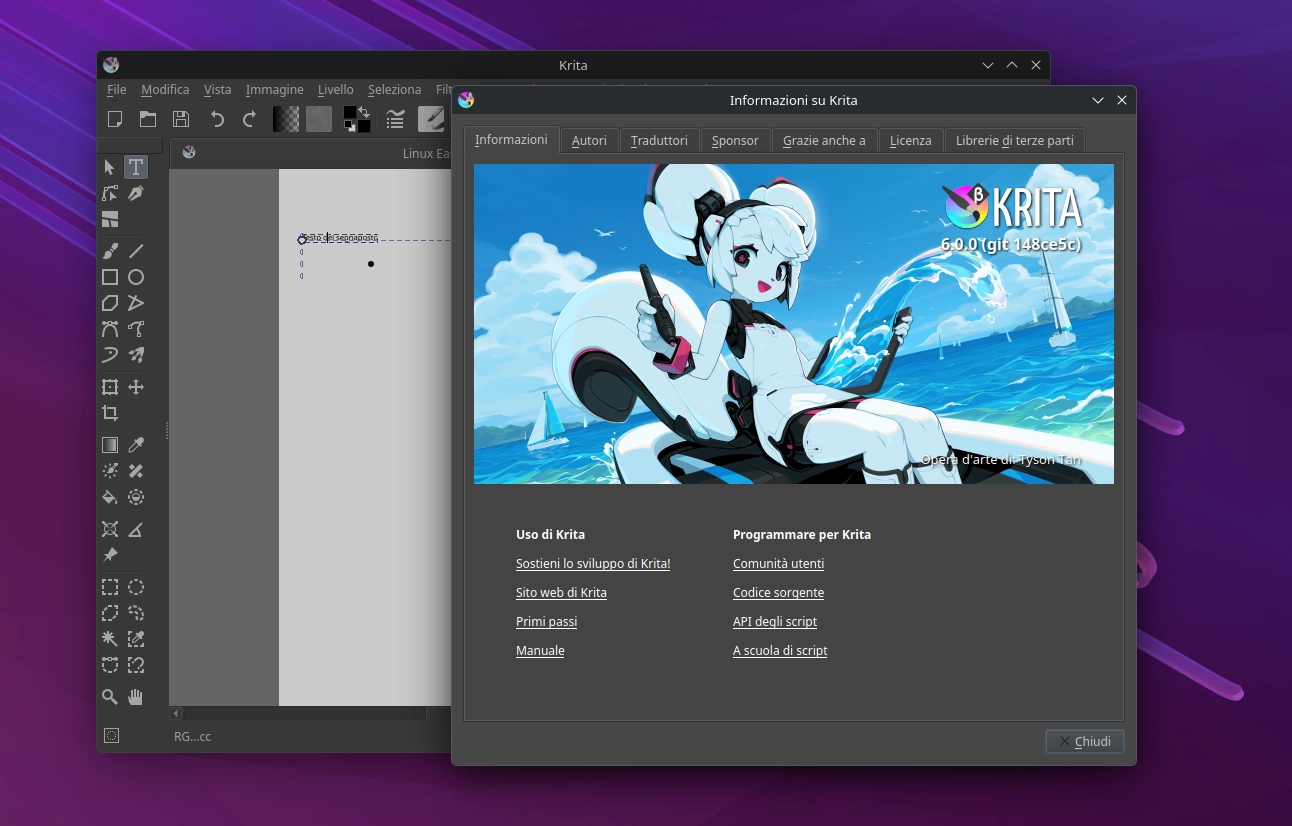The width and height of the screenshot is (1292, 826).
Task: Open the brush preset editor icon
Action: [x=432, y=119]
